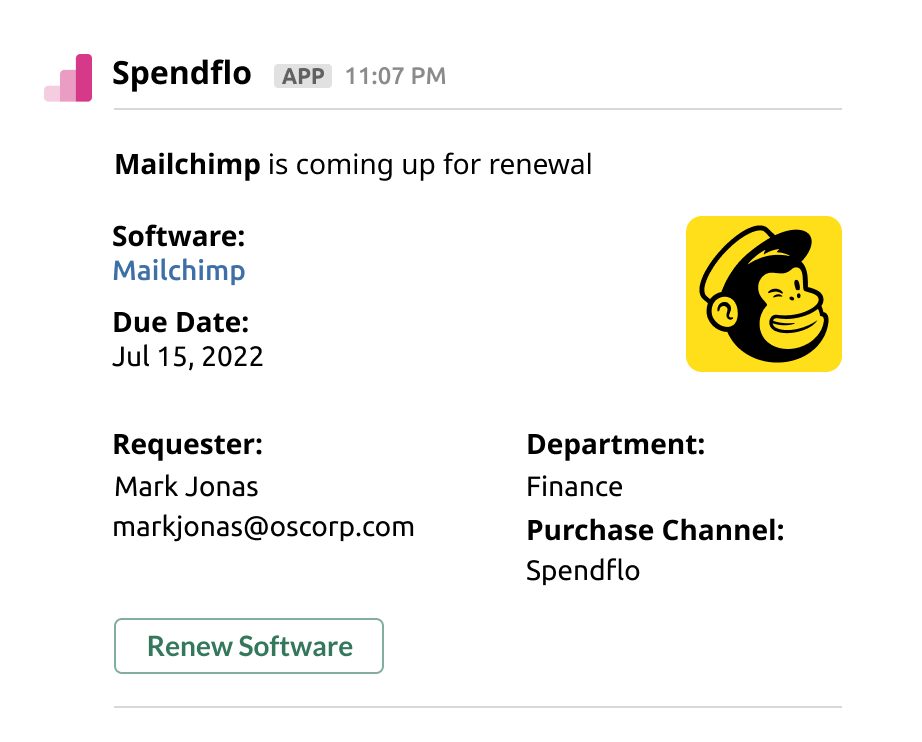
Task: Click the Requester: heading
Action: [x=187, y=445]
